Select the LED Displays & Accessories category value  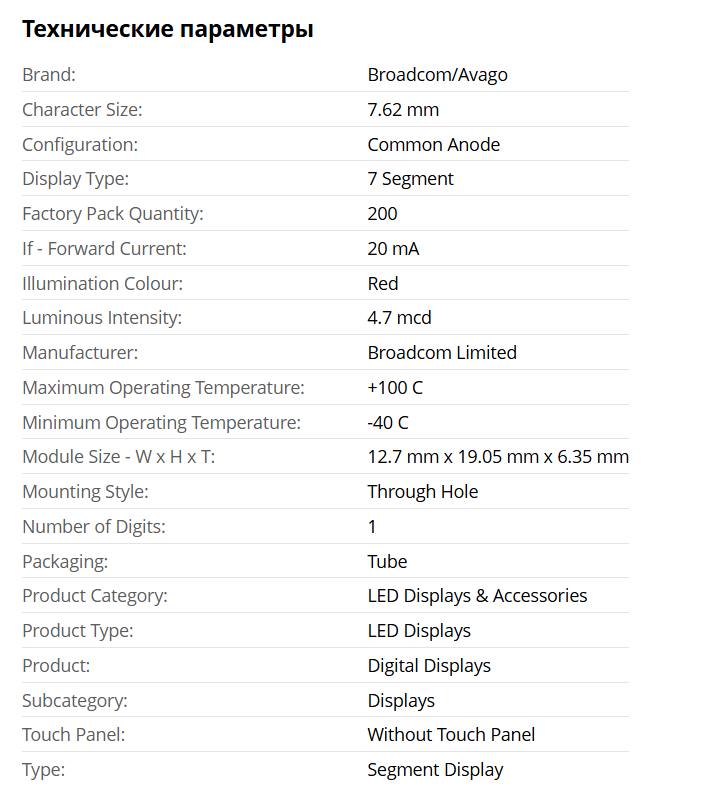click(x=477, y=596)
